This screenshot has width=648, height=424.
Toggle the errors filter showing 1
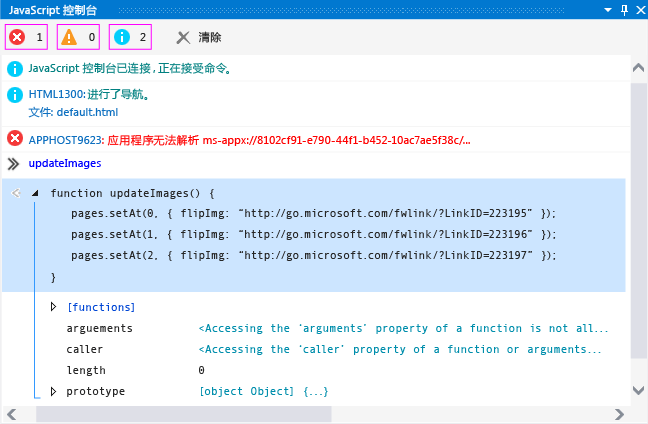[26, 37]
